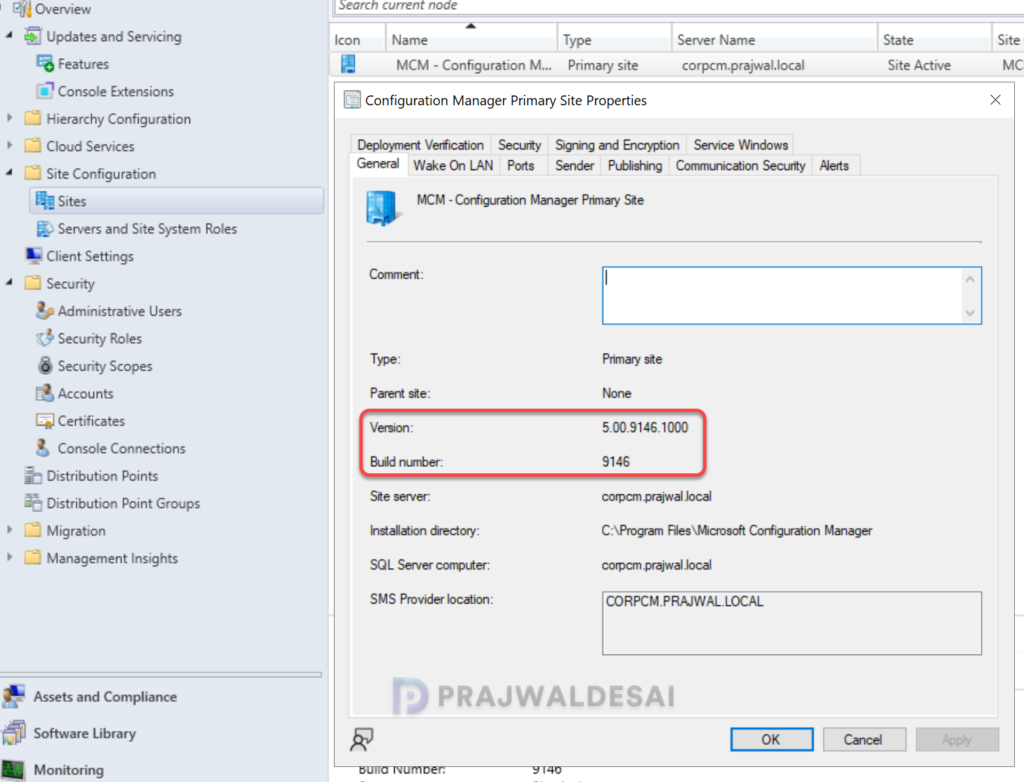Screen dimensions: 1024x782
Task: Click the Migration folder icon
Action: [32, 530]
